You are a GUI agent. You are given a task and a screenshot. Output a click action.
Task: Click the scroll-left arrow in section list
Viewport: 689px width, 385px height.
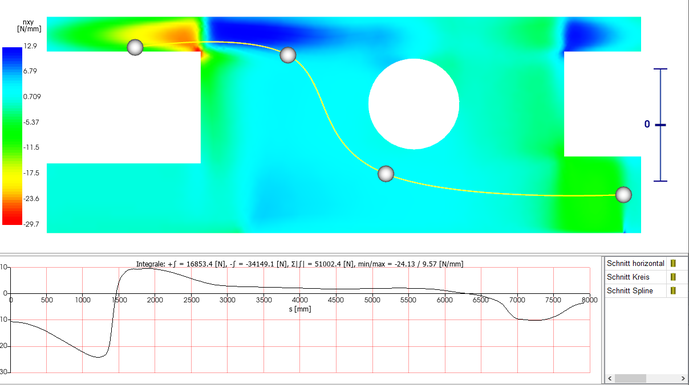click(610, 378)
